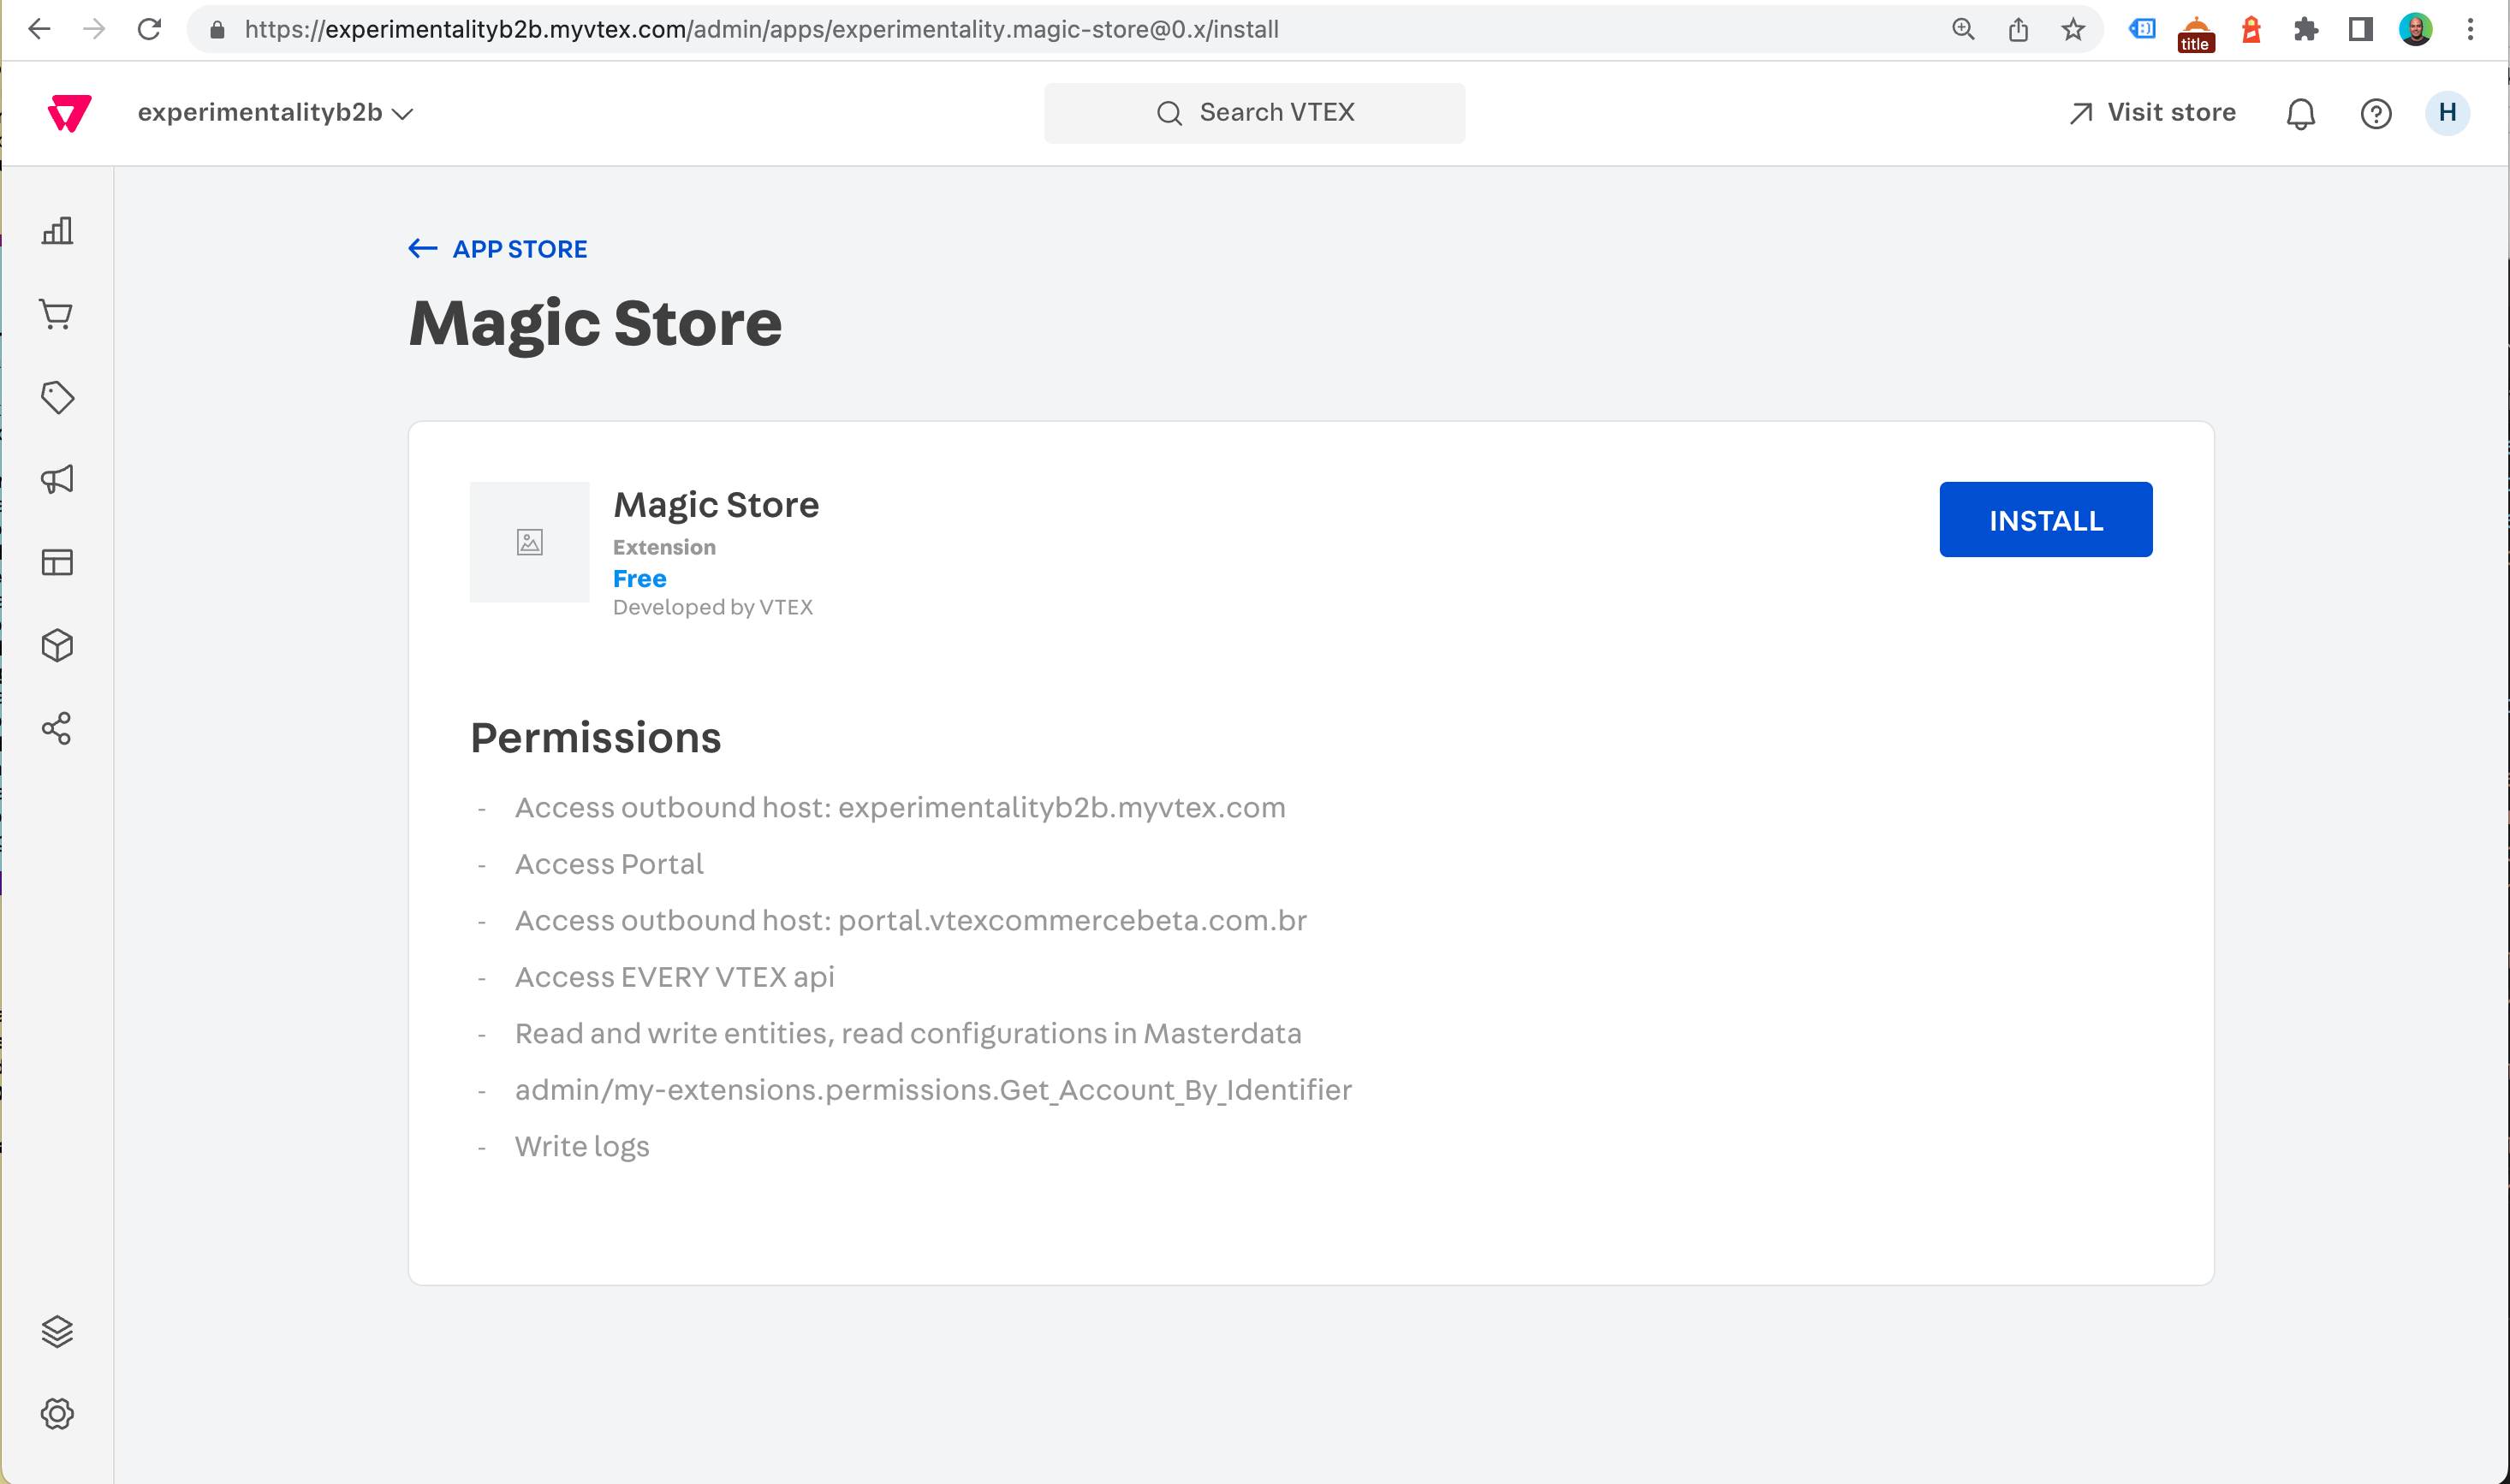
Task: Open Orders via the shopping cart icon
Action: 57,314
